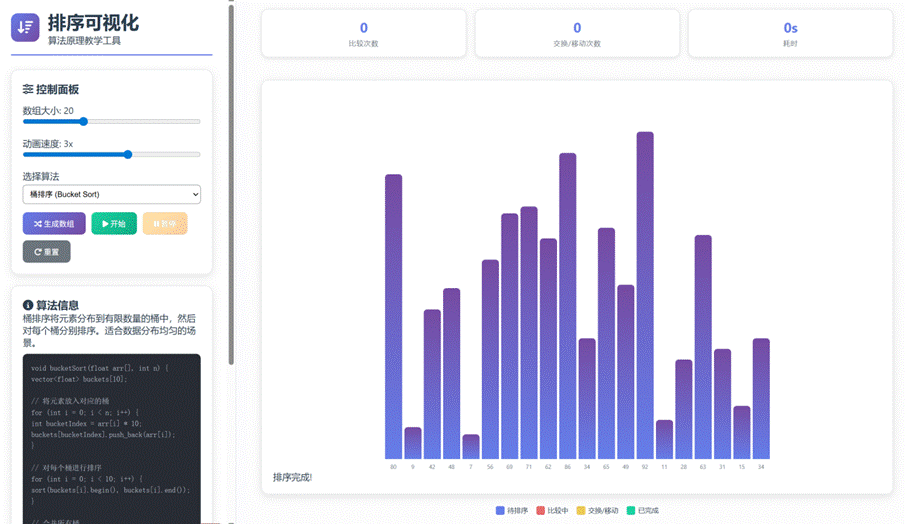Image resolution: width=906 pixels, height=524 pixels.
Task: Click the blue 待排序 legend swatch
Action: coord(500,511)
